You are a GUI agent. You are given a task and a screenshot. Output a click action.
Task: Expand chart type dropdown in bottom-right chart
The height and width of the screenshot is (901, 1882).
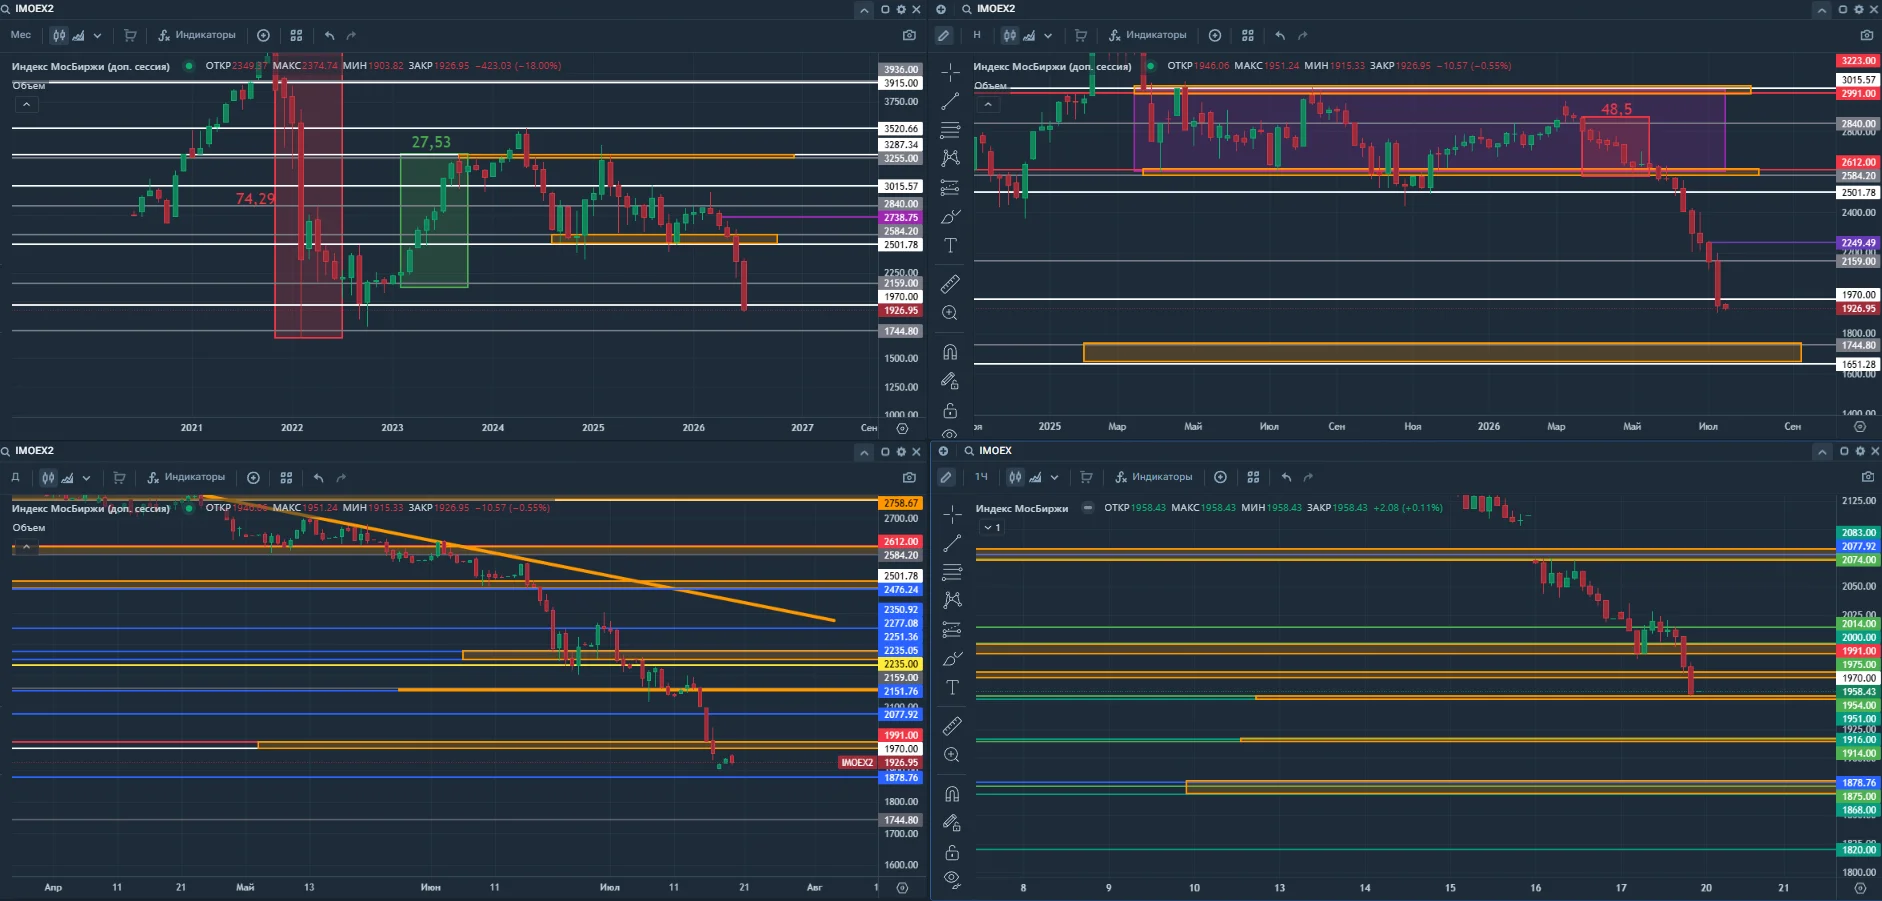click(1054, 477)
